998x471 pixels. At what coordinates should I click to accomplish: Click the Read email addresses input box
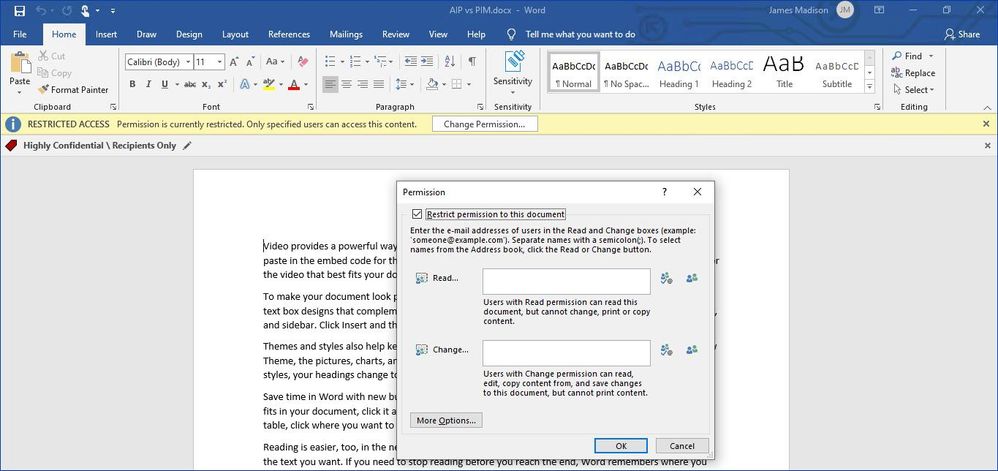tap(566, 281)
